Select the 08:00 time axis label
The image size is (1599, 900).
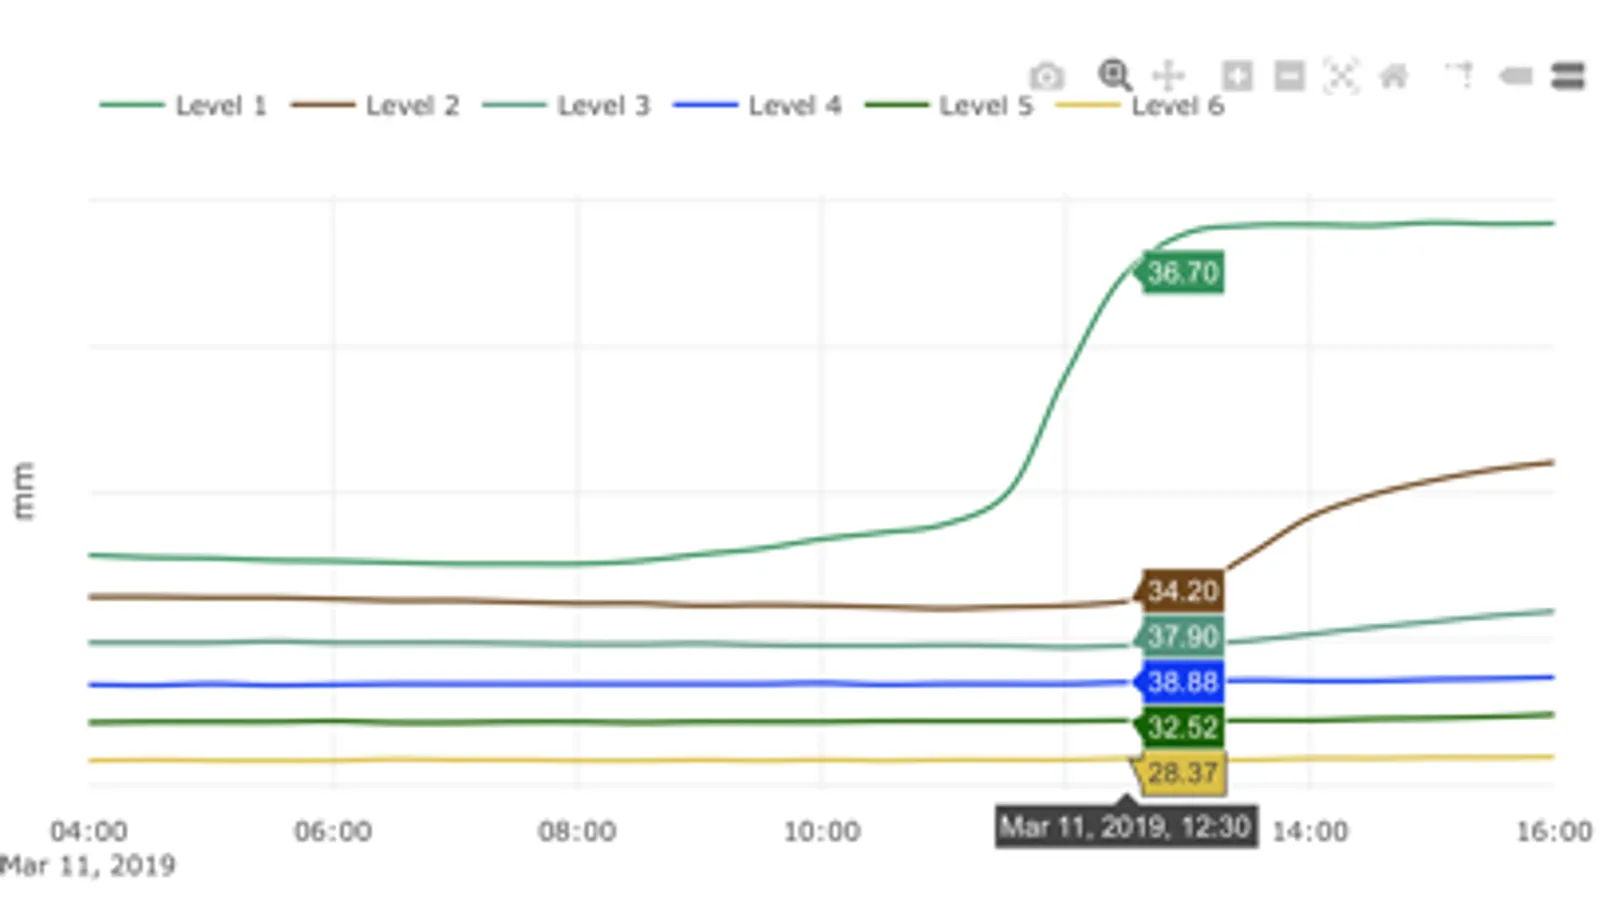577,831
